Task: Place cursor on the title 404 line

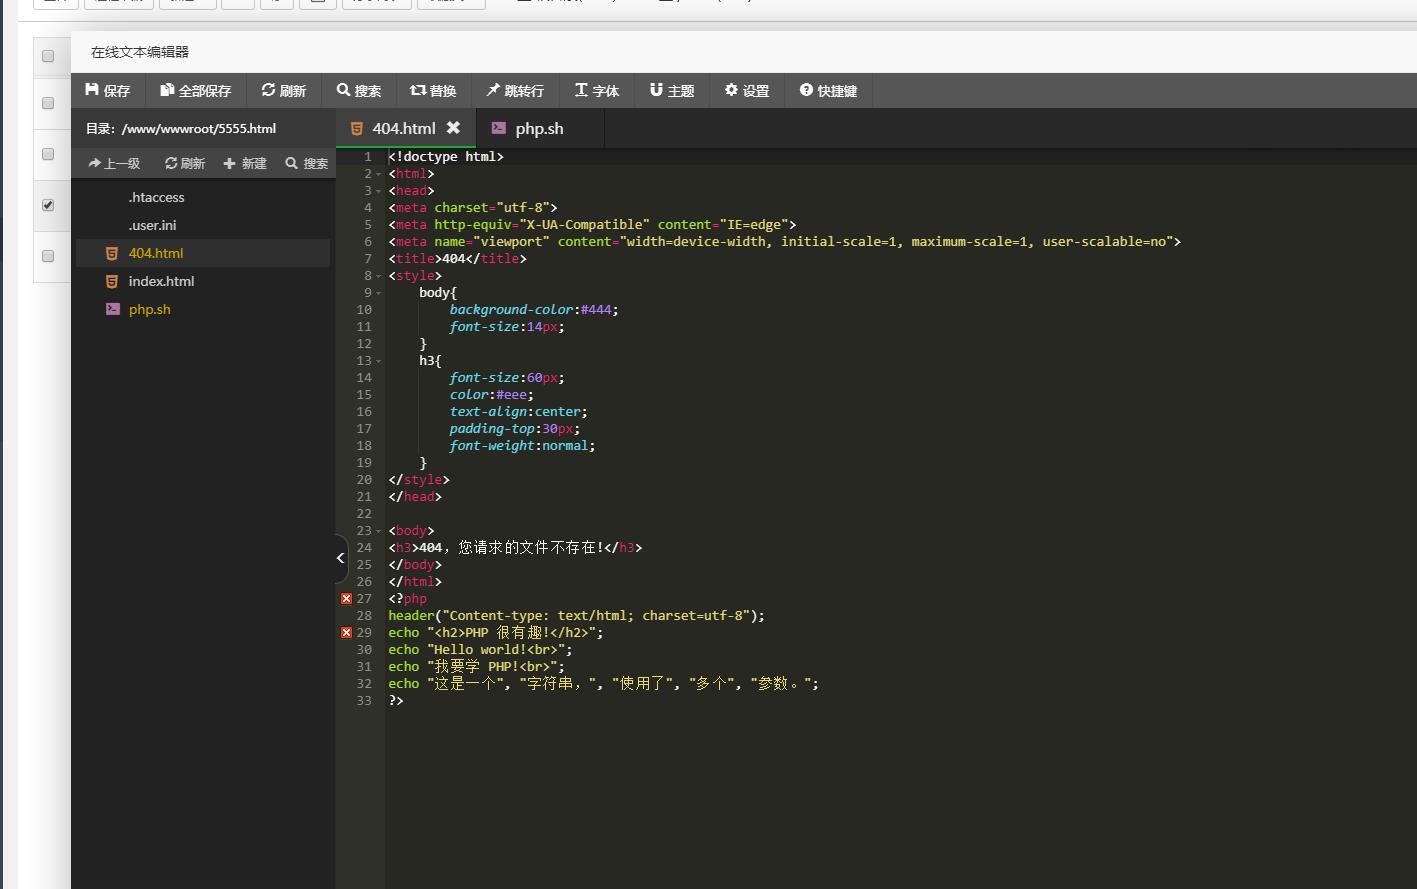Action: [457, 259]
